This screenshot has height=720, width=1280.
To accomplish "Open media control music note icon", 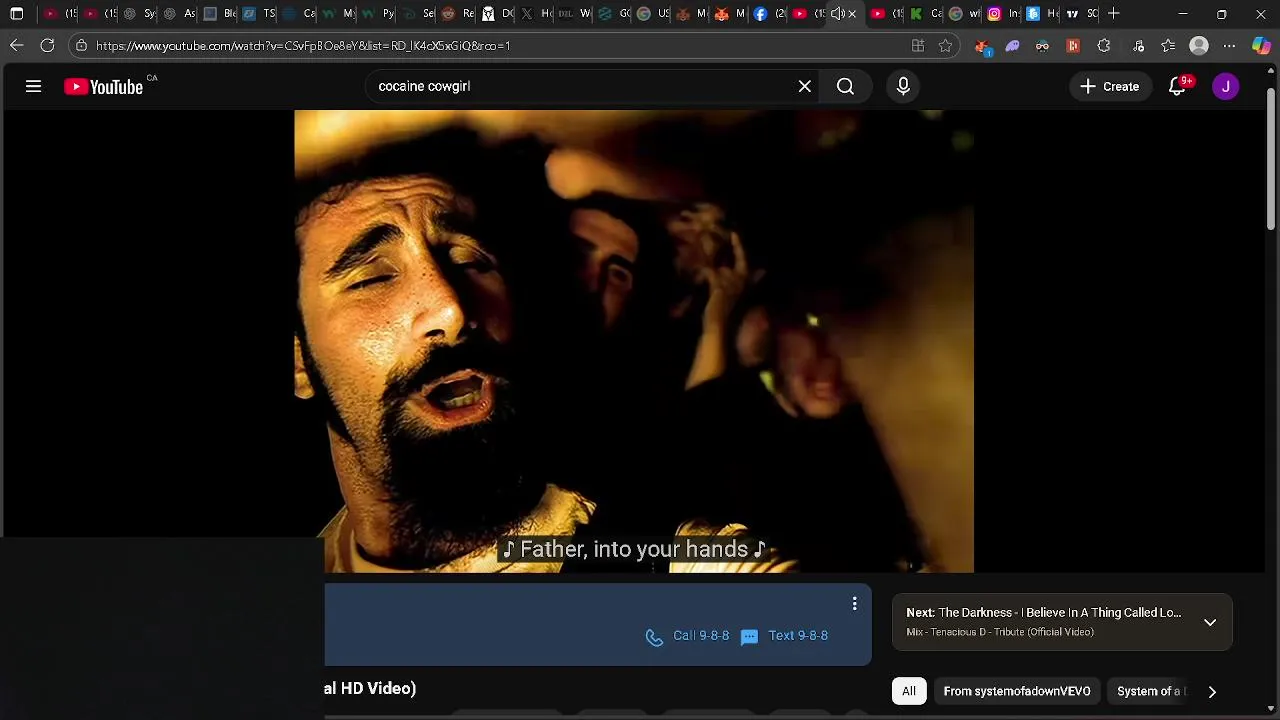I will [x=1138, y=45].
